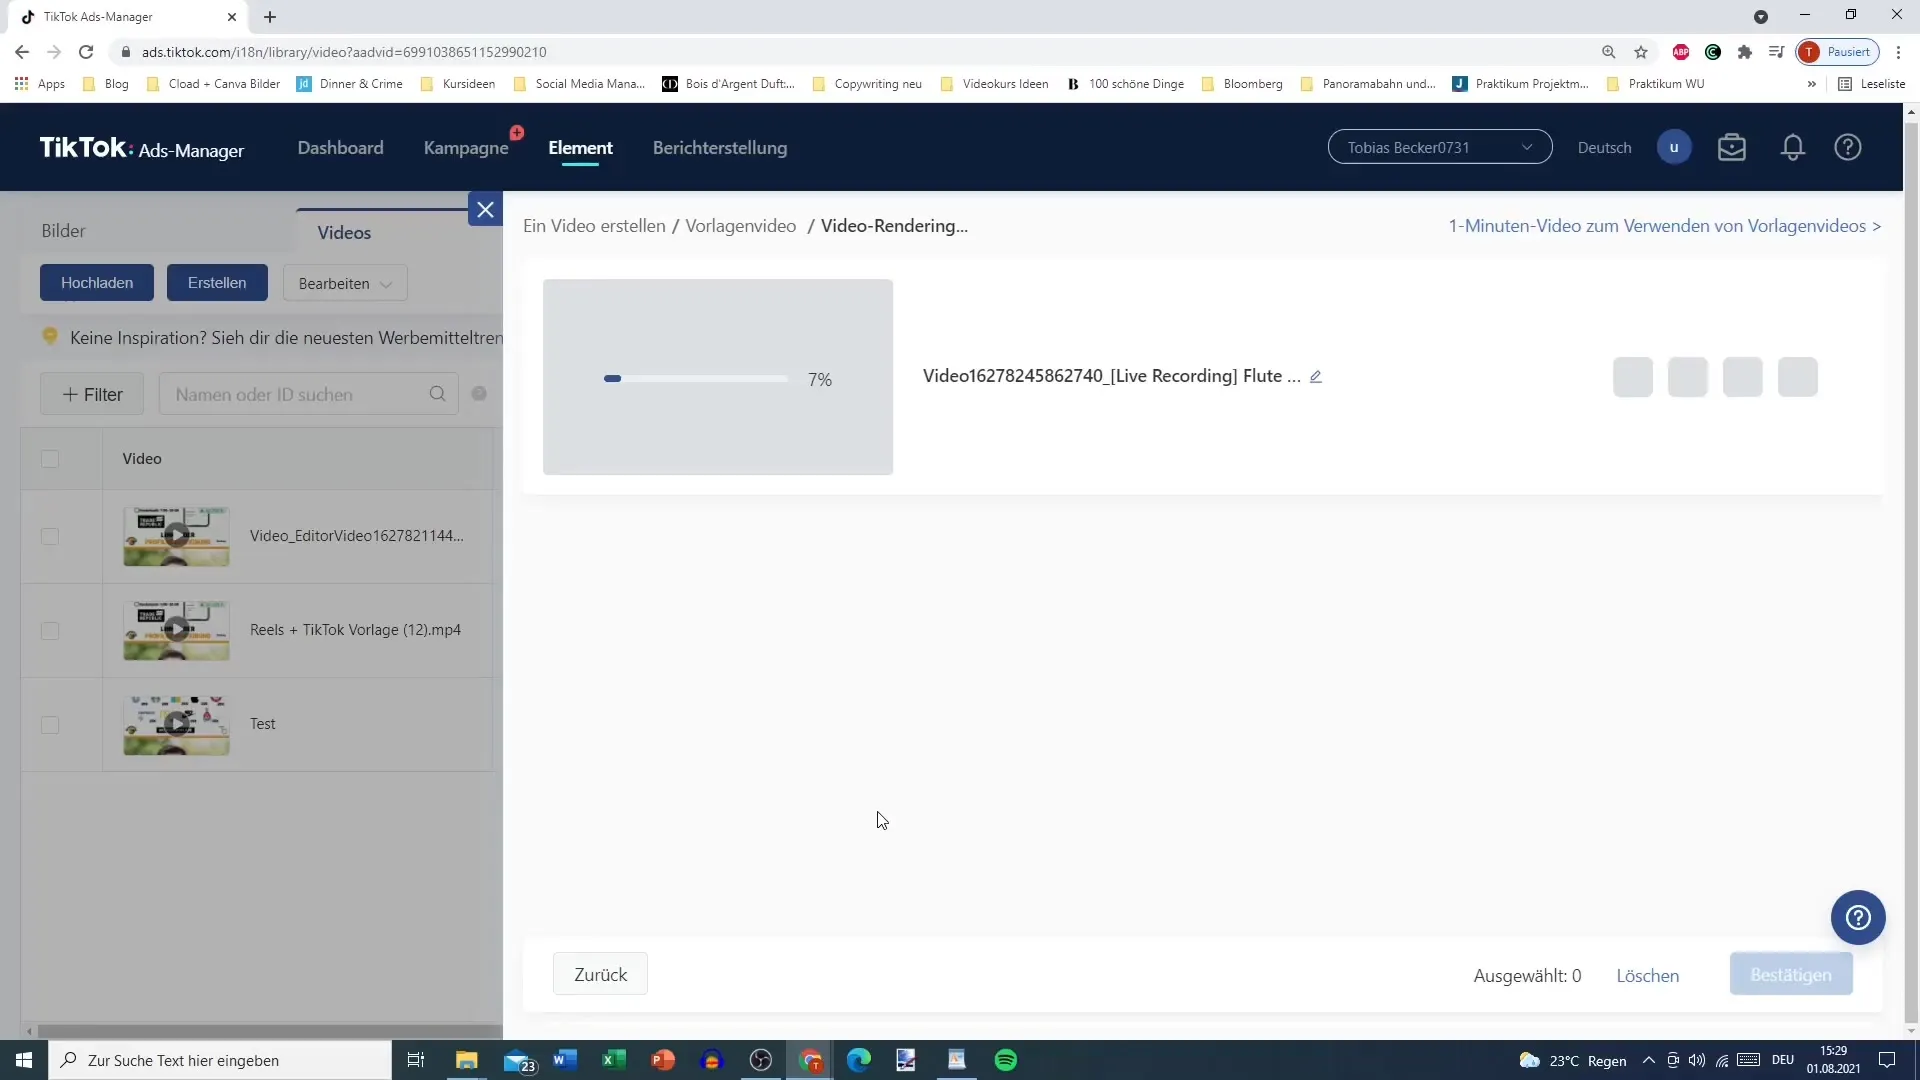Open PowerPoint from the taskbar
This screenshot has height=1080, width=1920.
point(663,1060)
